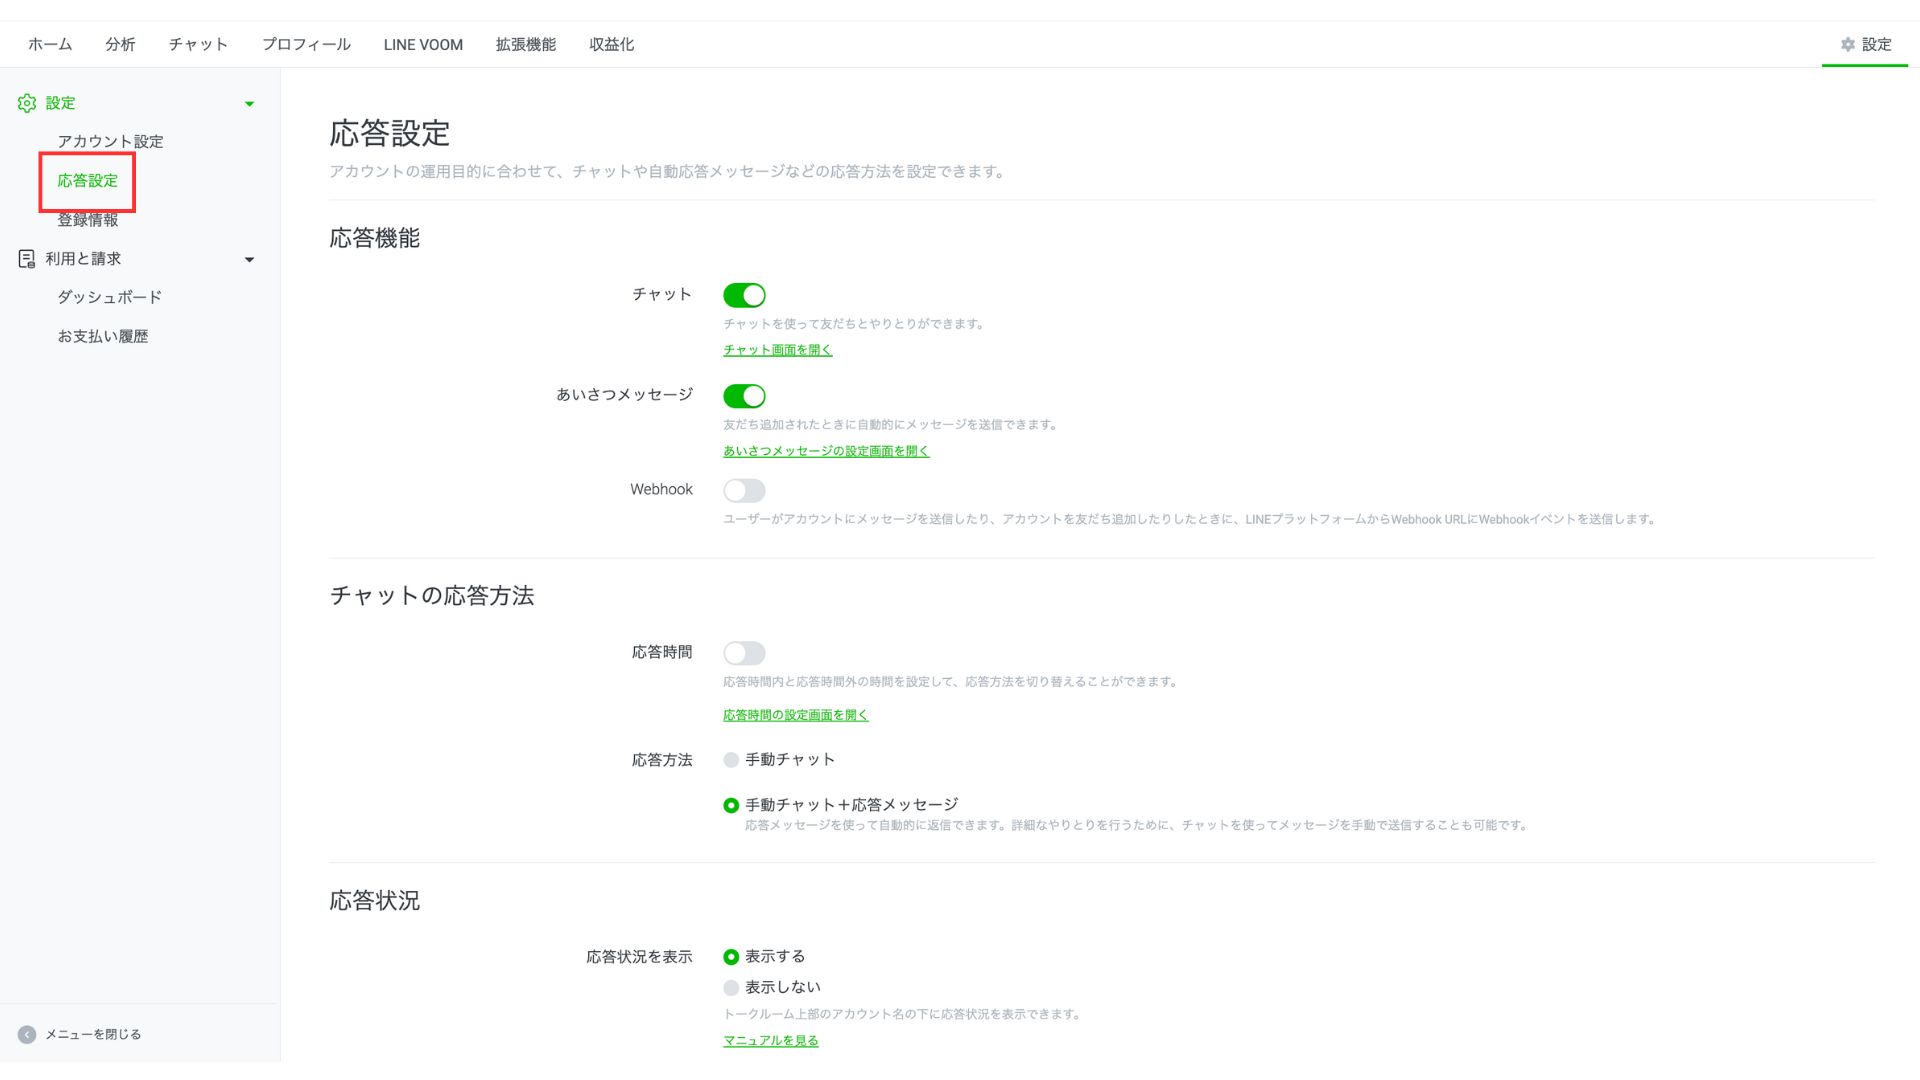Open 登録情報 in the sidebar
1920x1080 pixels.
click(x=87, y=220)
